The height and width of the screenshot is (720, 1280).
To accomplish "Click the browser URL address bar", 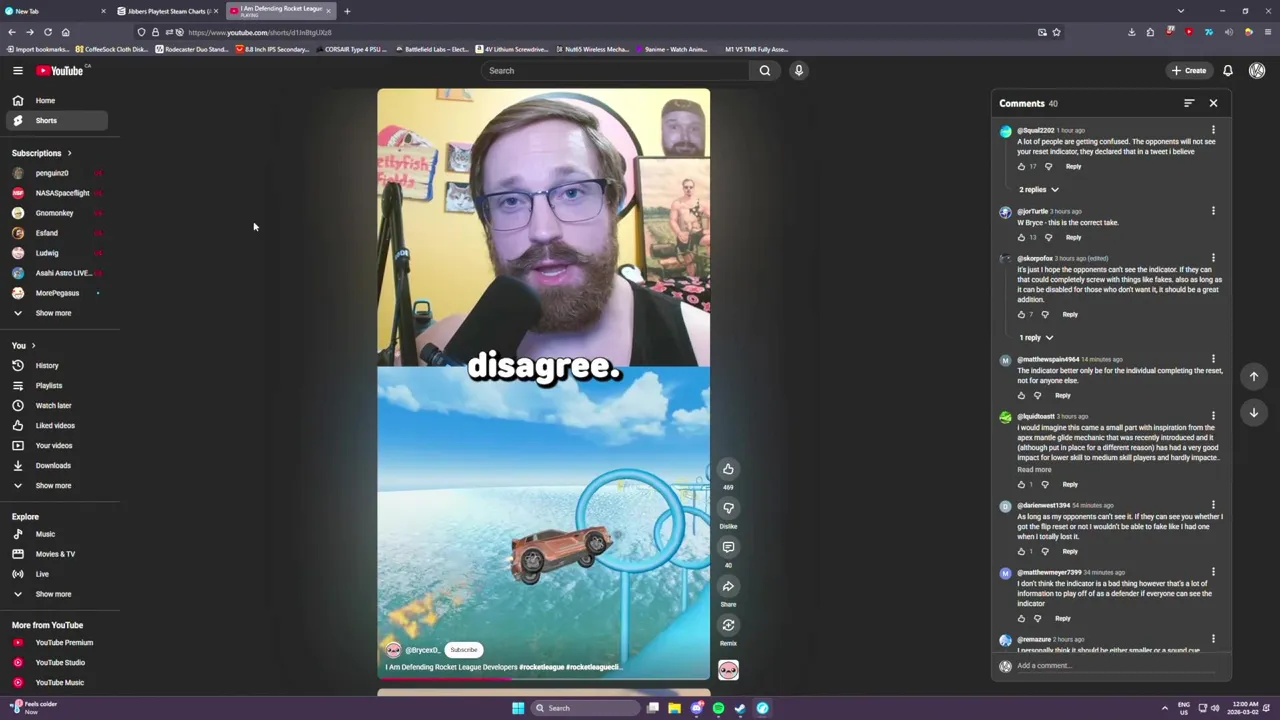I will [x=600, y=32].
